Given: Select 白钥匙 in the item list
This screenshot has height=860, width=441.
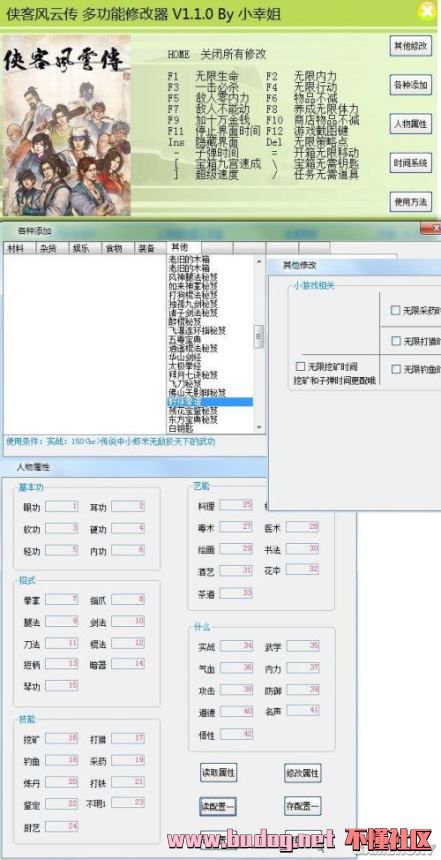Looking at the screenshot, I should click(180, 428).
